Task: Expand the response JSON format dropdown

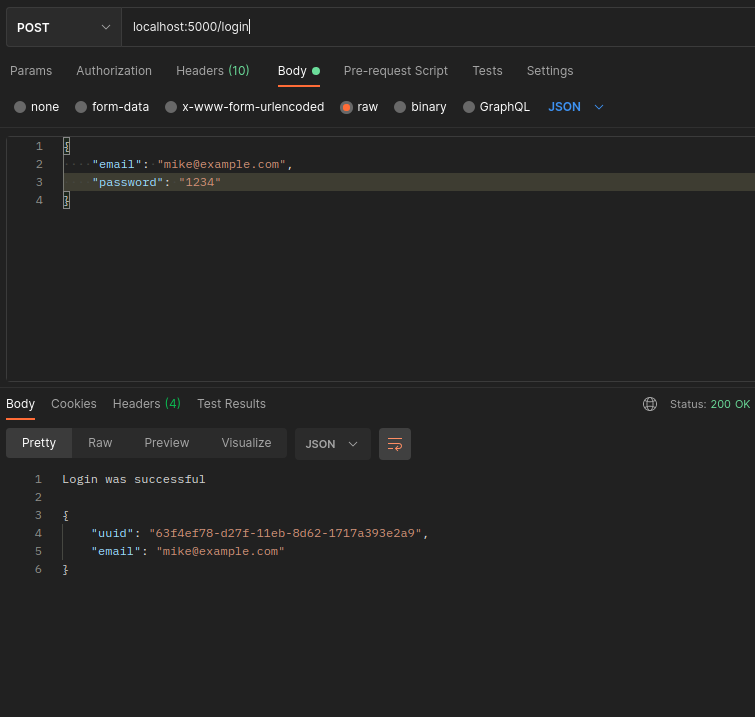Action: pyautogui.click(x=333, y=443)
